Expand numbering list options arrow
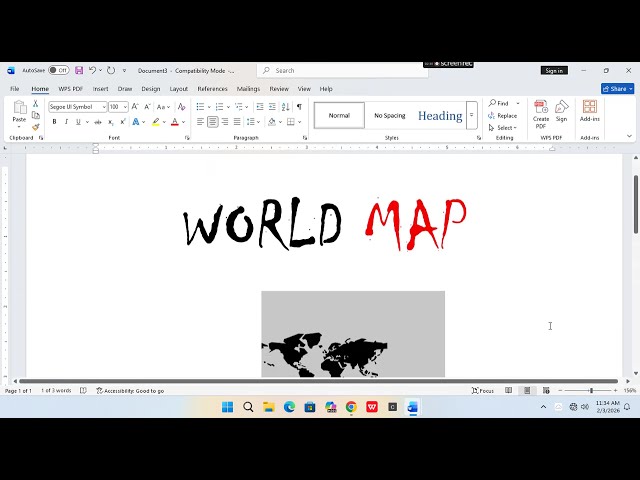640x480 pixels. pos(228,107)
